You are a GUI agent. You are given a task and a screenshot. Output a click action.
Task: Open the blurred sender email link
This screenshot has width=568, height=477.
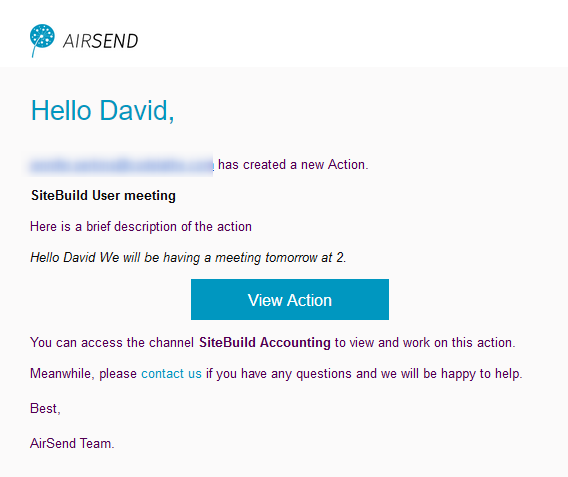[x=122, y=165]
